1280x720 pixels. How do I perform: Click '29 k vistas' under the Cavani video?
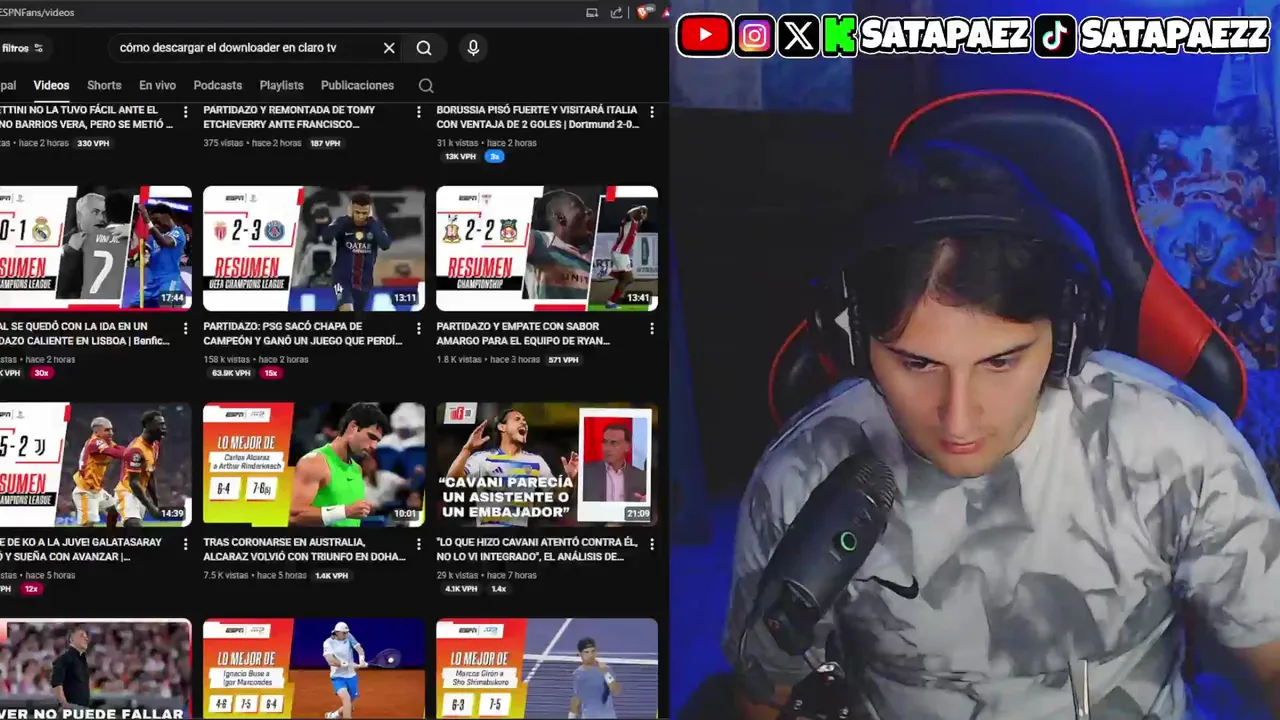458,575
